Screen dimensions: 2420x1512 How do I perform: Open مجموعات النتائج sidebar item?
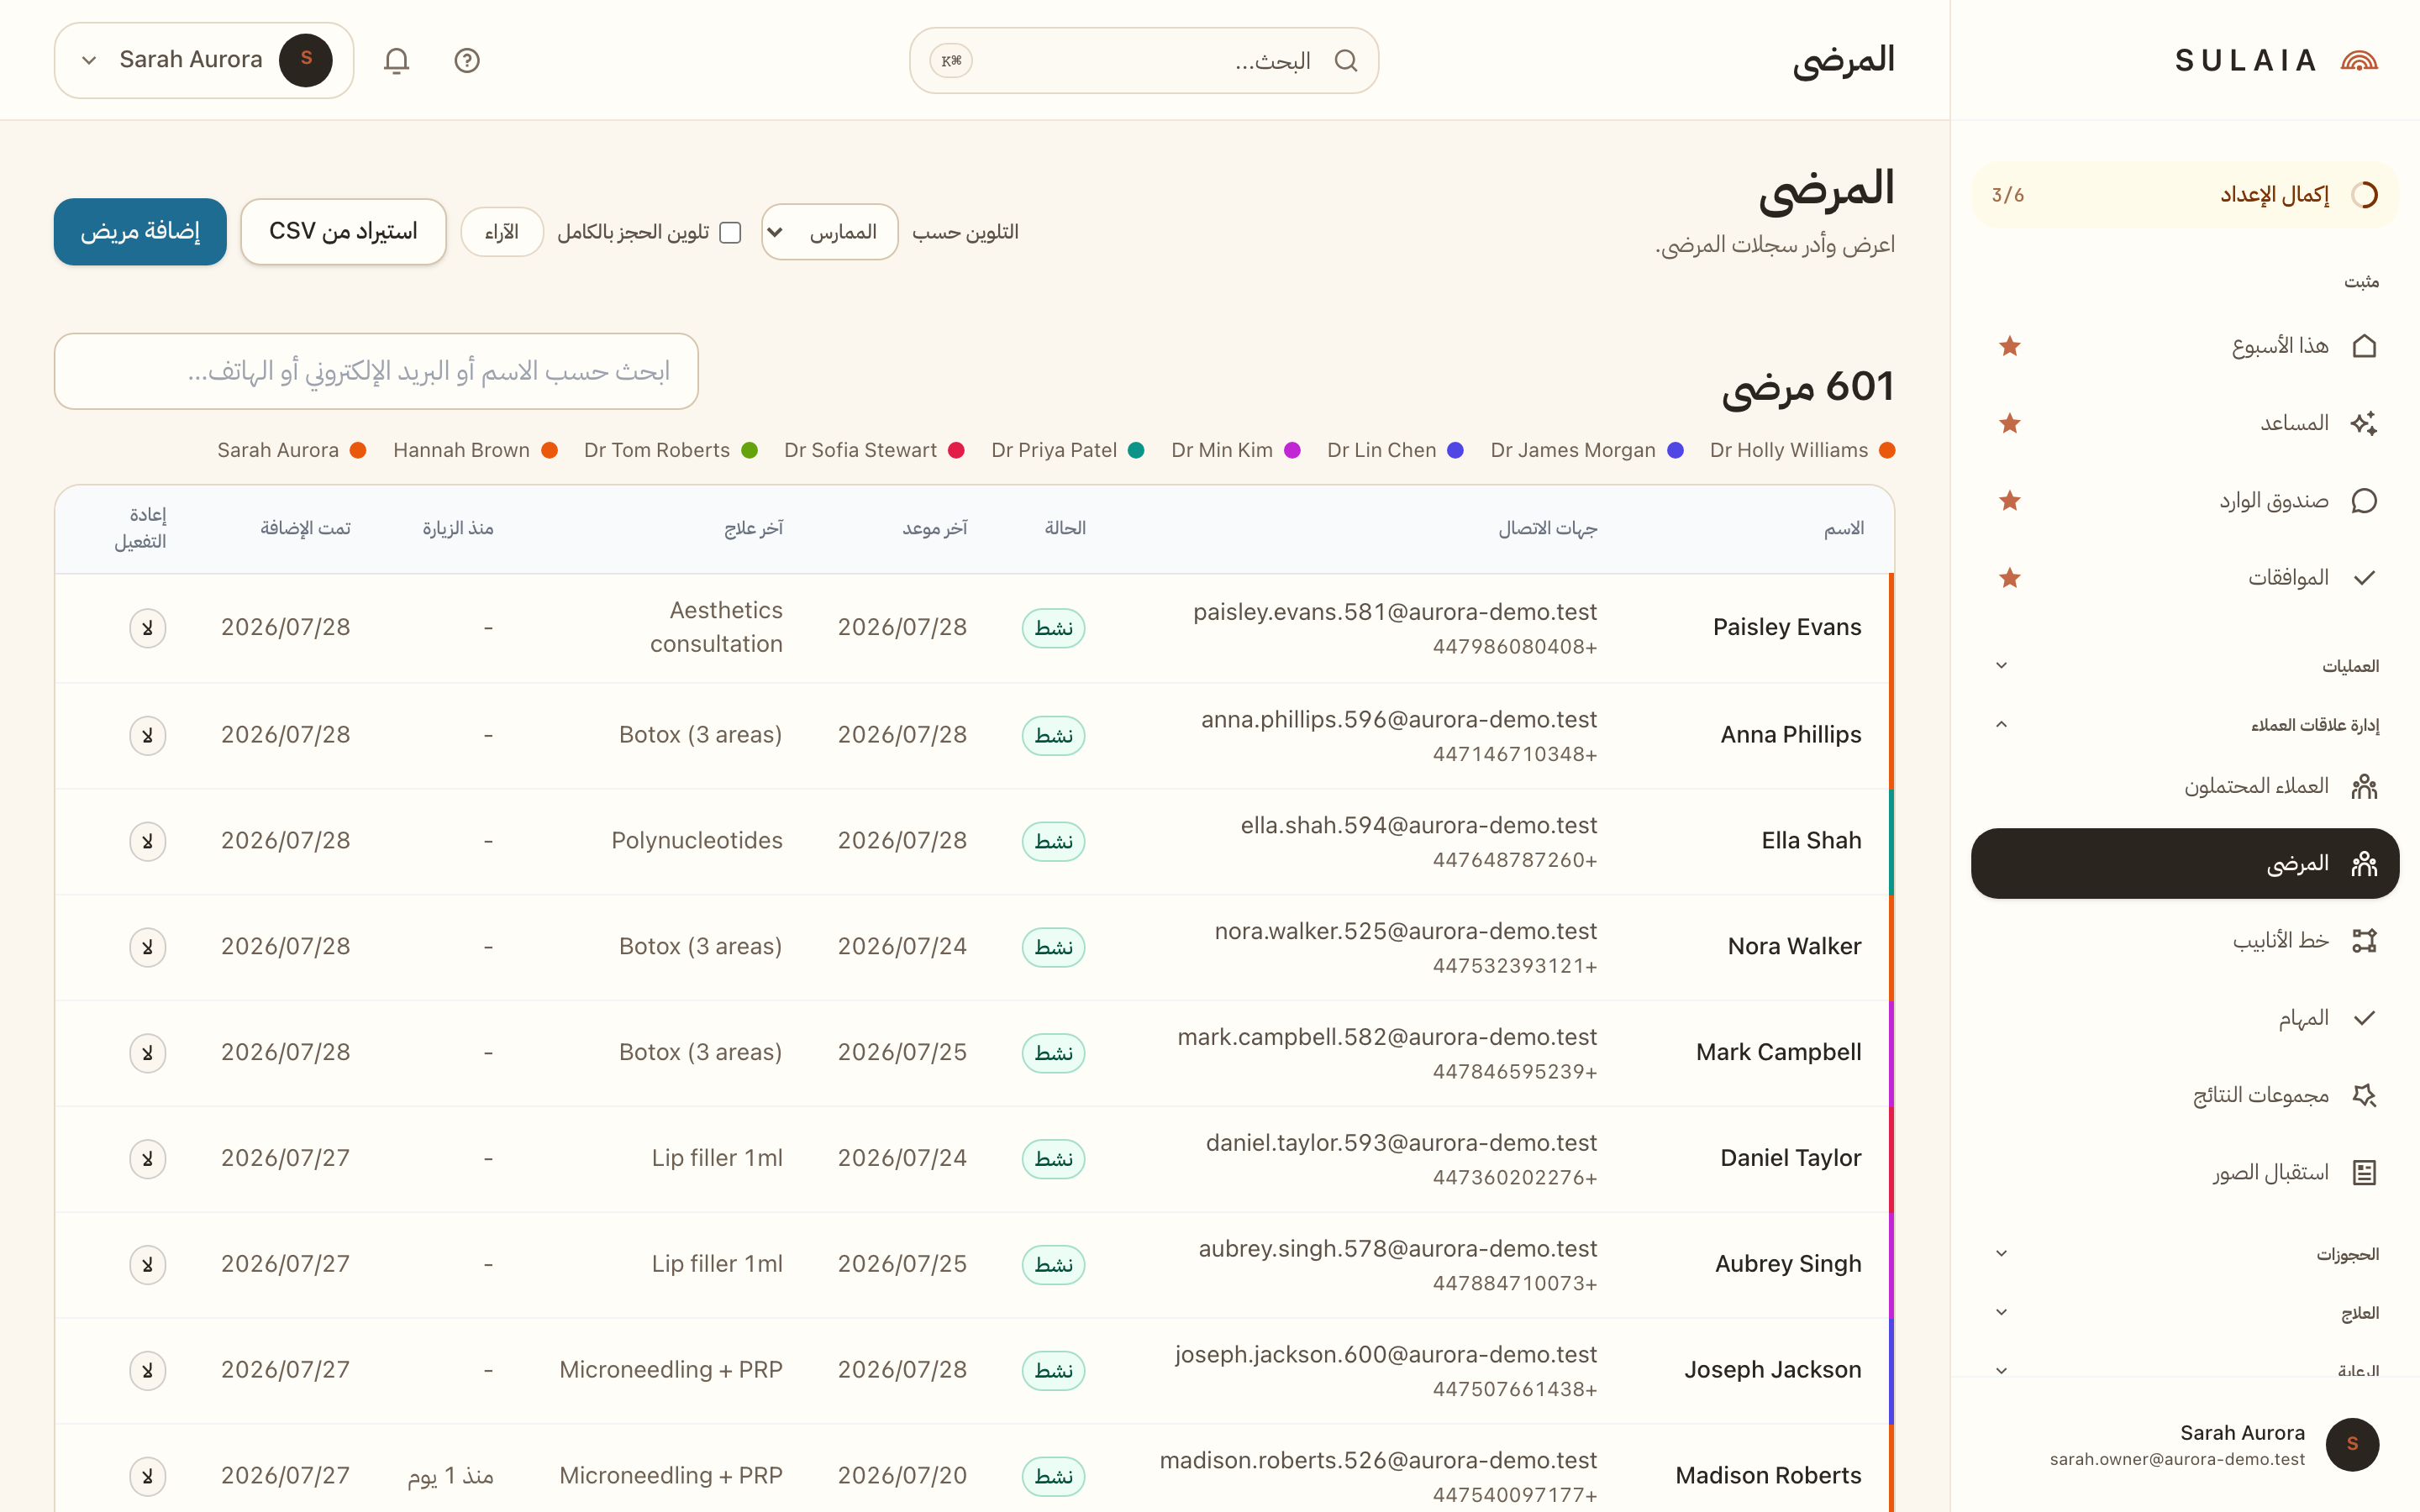2185,1095
